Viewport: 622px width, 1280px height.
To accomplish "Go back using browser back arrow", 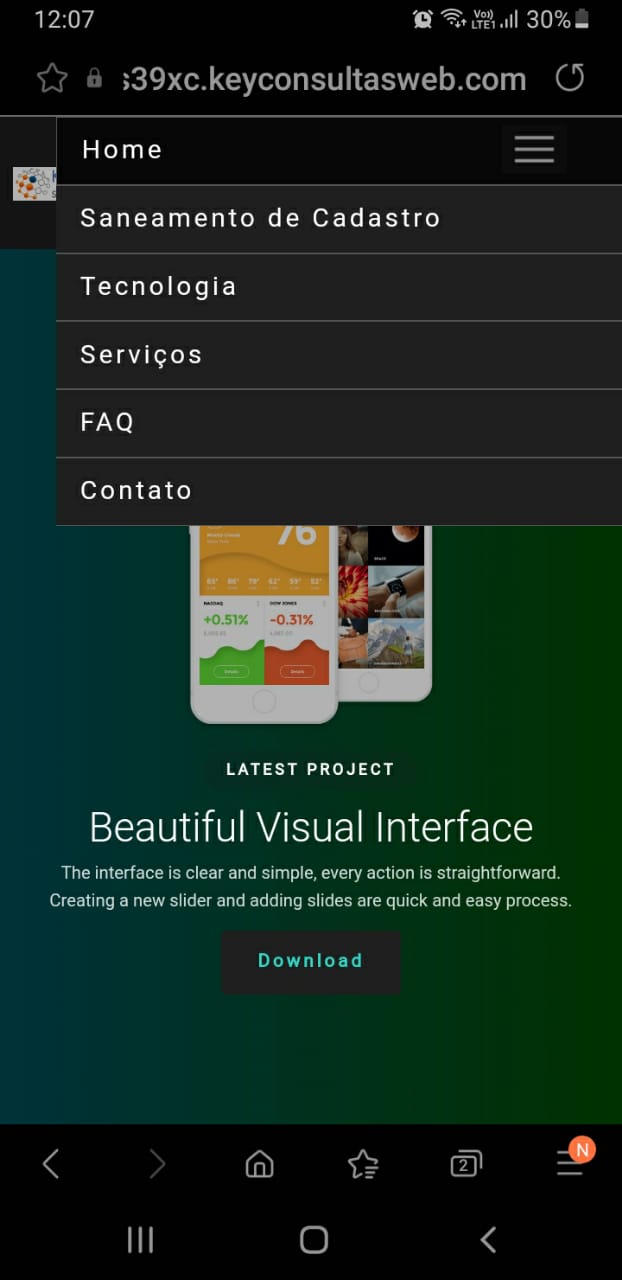I will [x=51, y=1164].
